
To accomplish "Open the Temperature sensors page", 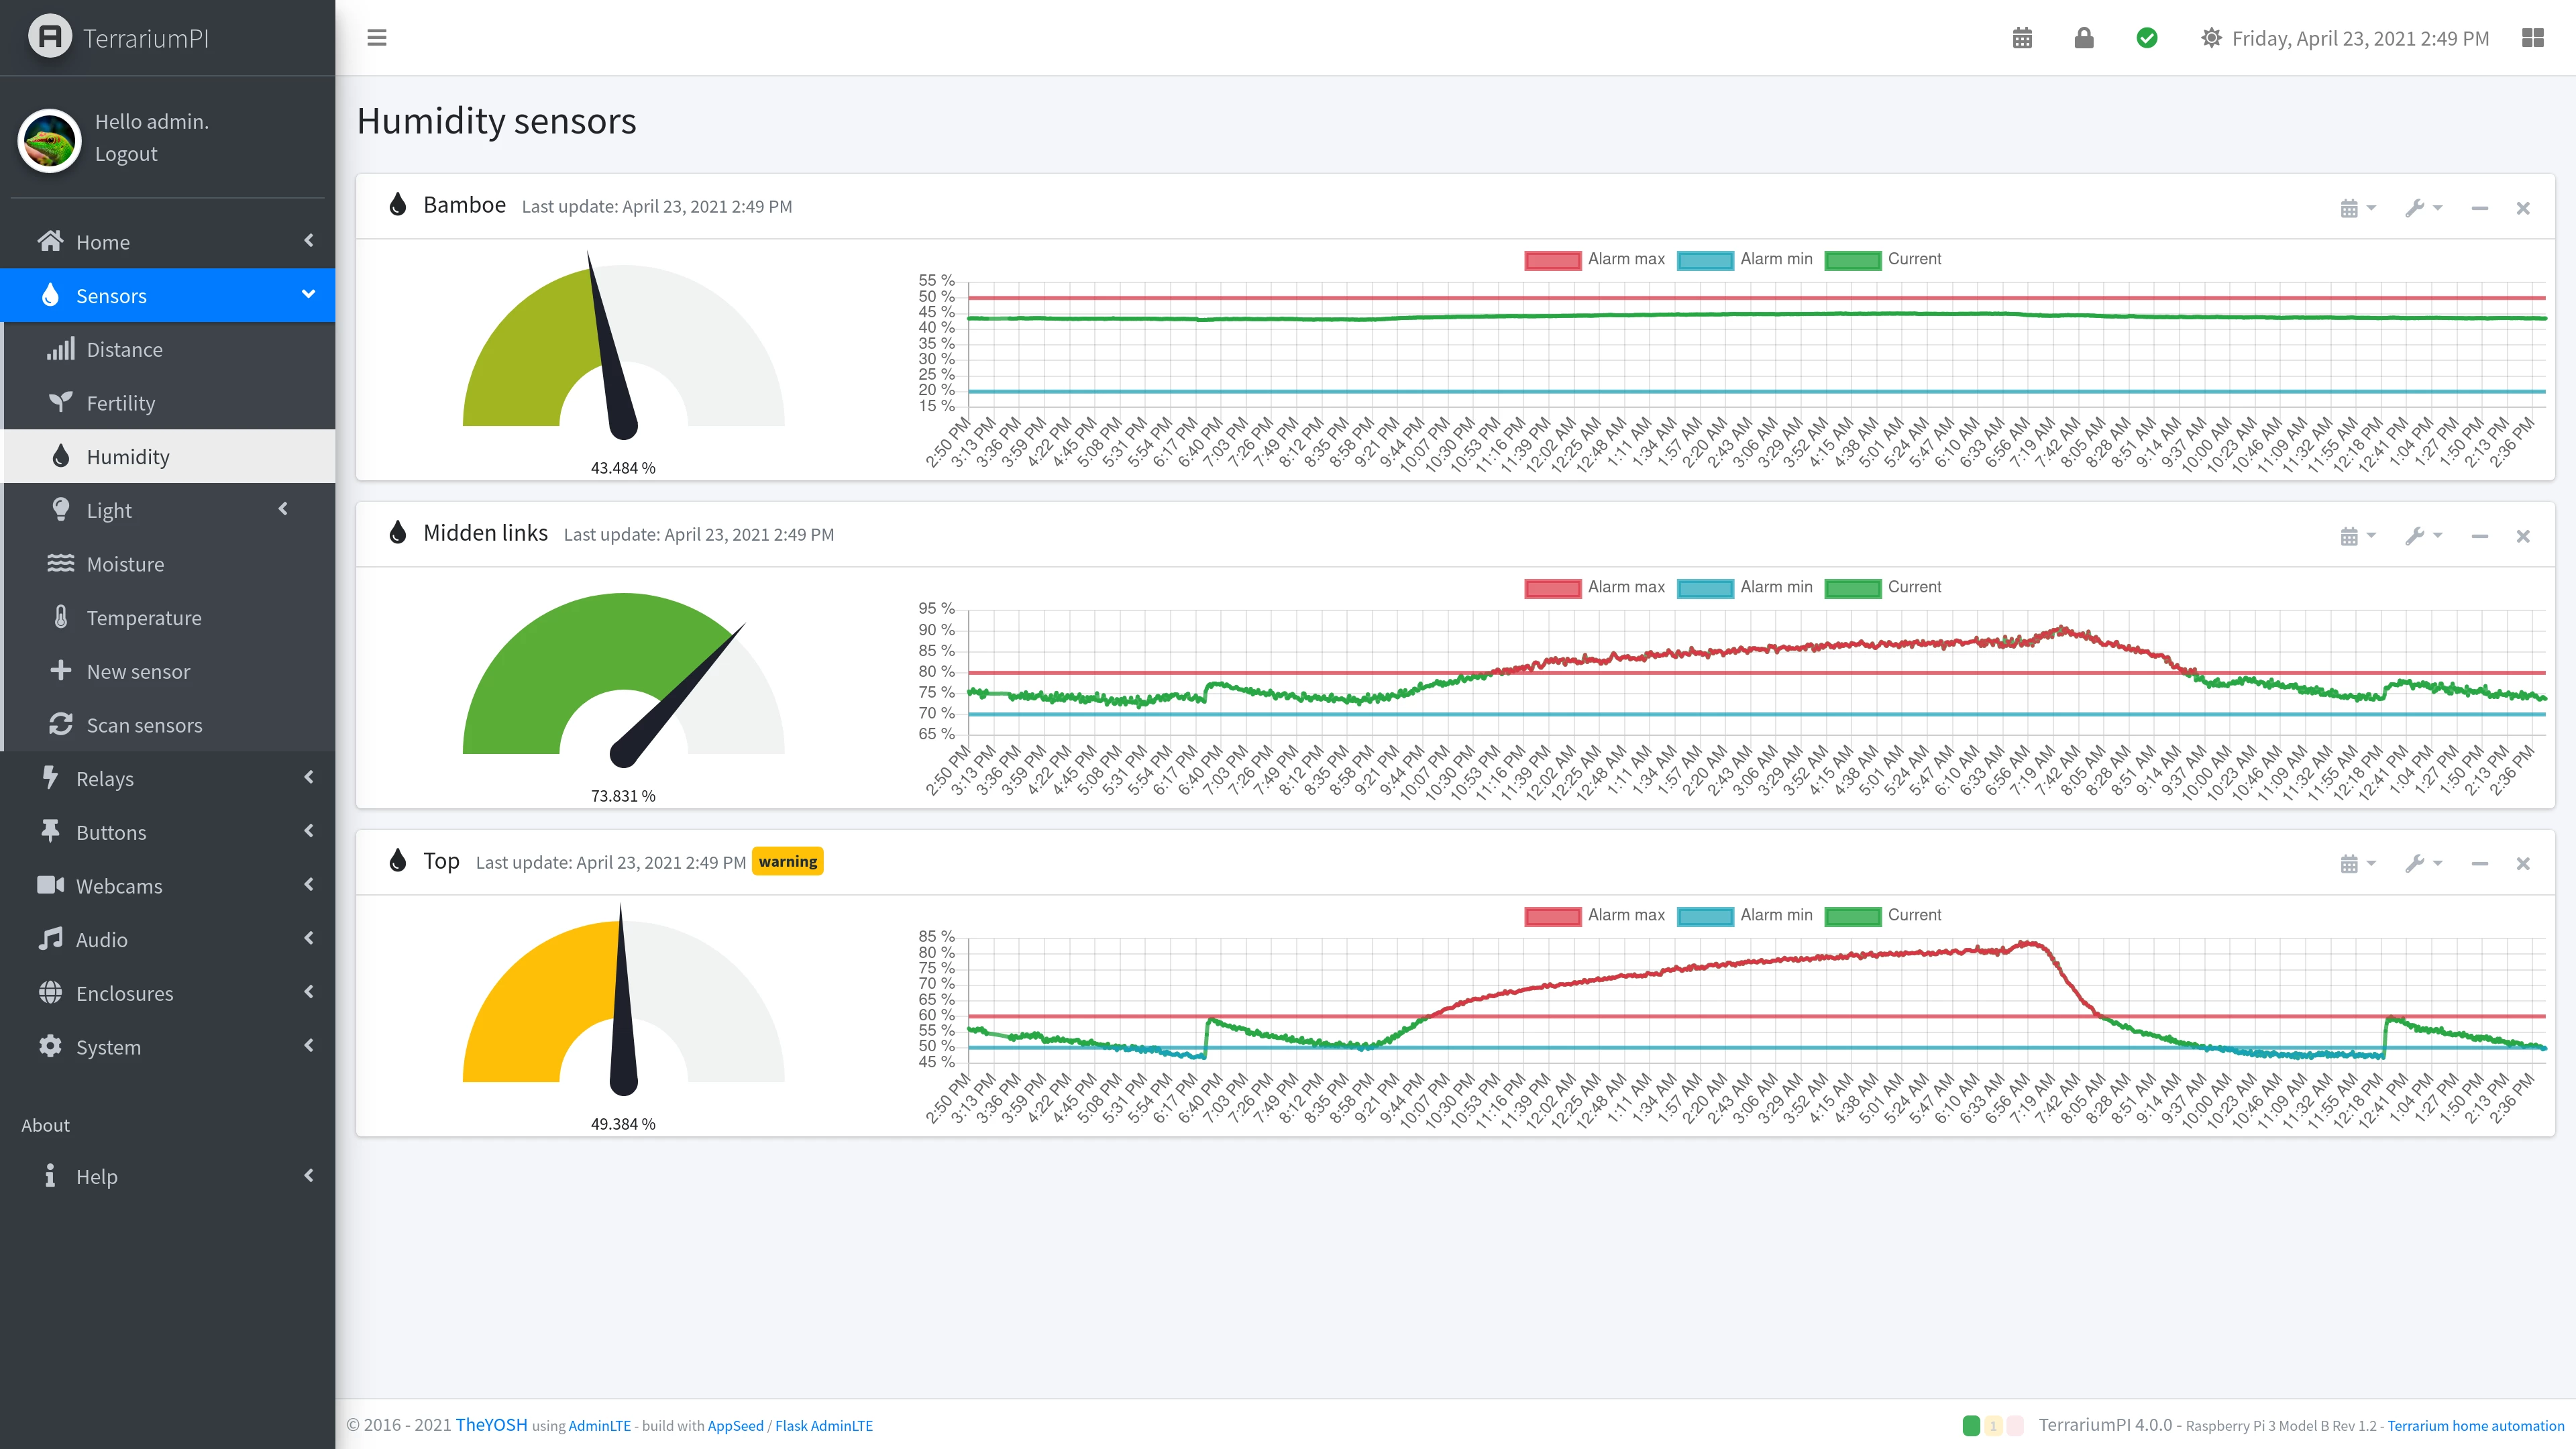I will (144, 618).
